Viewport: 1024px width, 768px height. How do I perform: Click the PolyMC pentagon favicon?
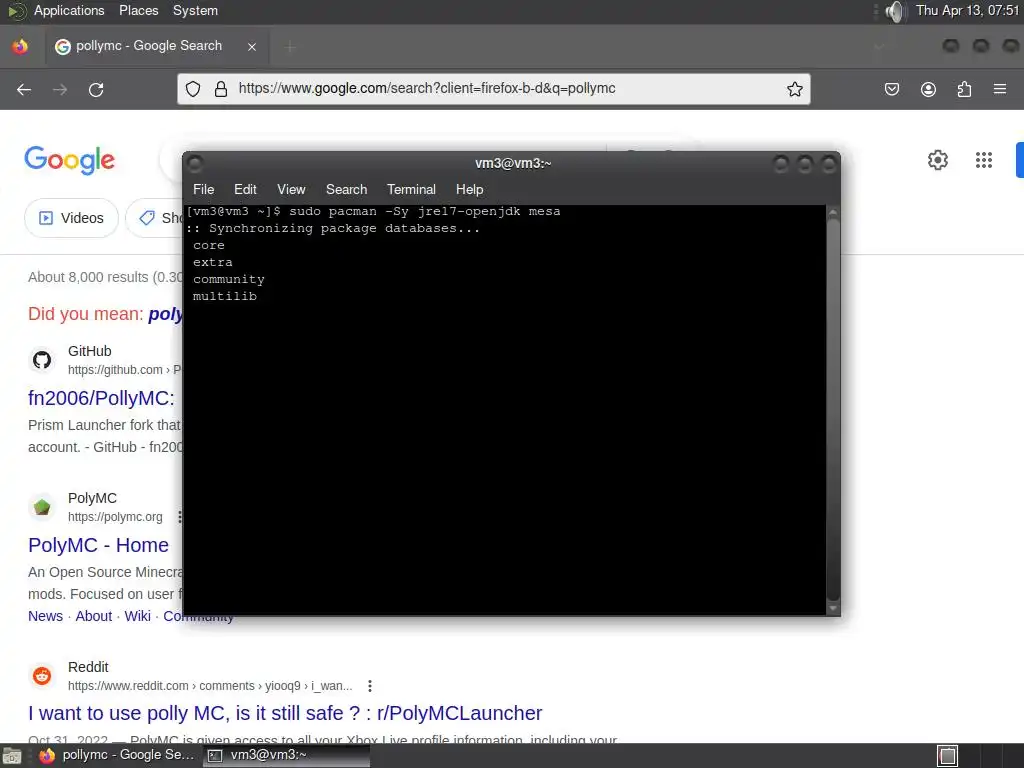tap(42, 507)
